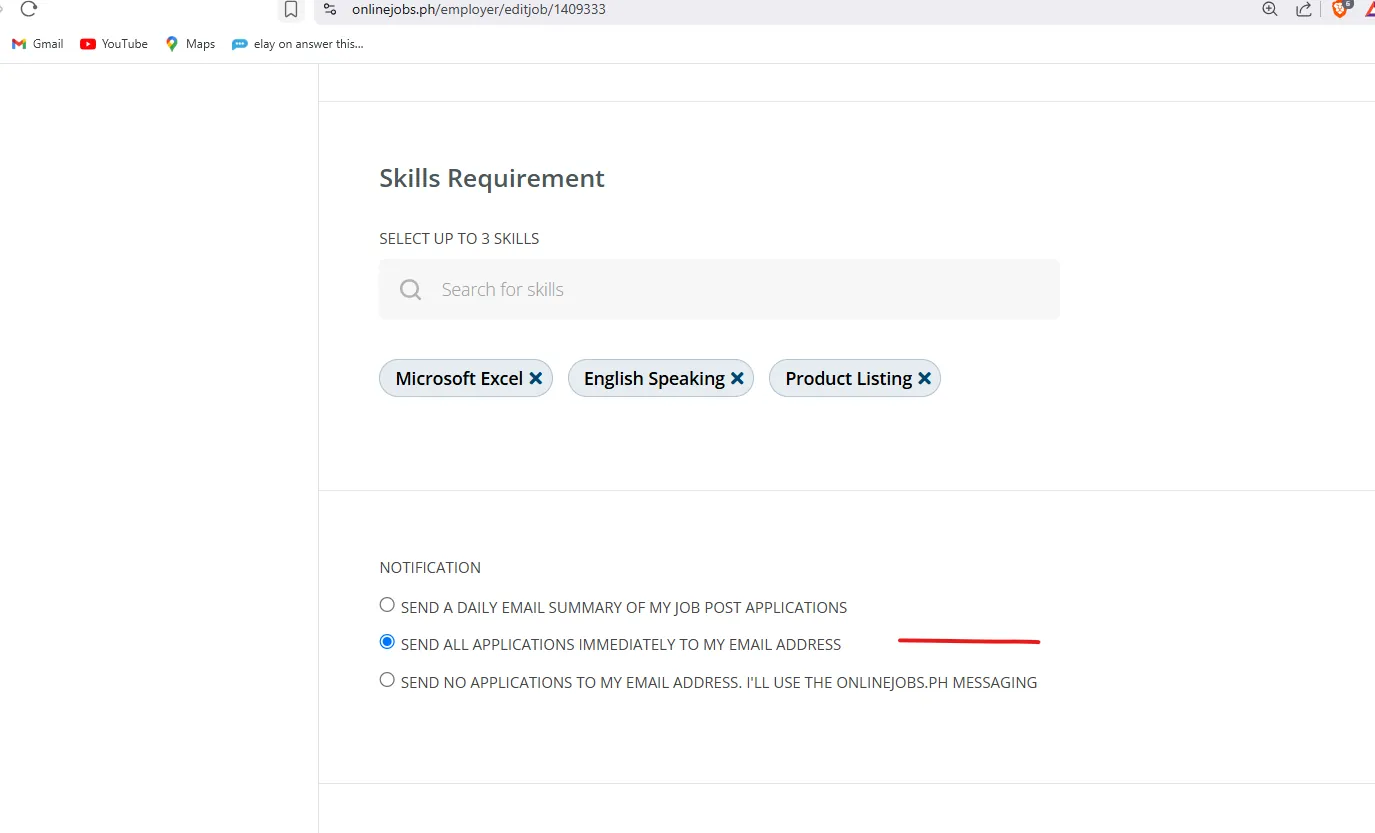Click the NOTIFICATION label
This screenshot has width=1375, height=833.
click(430, 567)
